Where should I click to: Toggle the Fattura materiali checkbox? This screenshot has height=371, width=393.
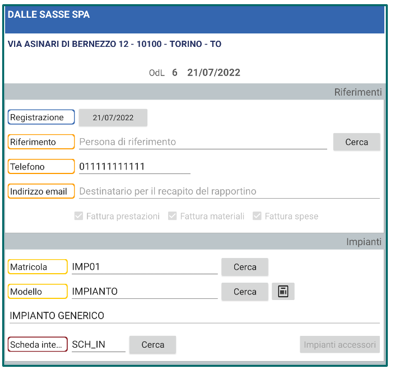point(172,216)
